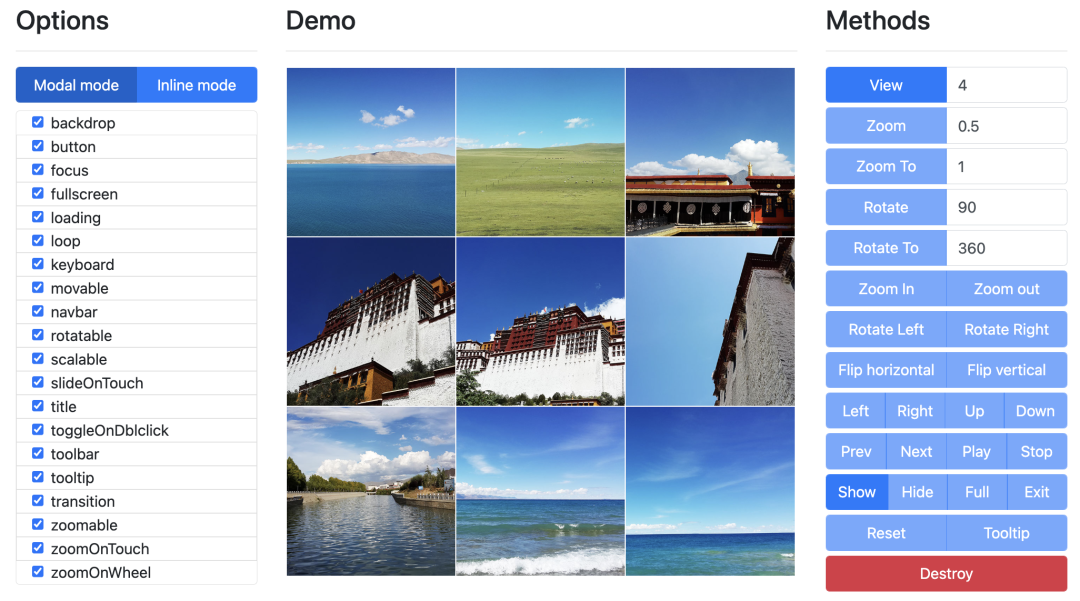This screenshot has height=601, width=1080.
Task: Toggle toggleOnDblclick checkbox
Action: [x=38, y=430]
